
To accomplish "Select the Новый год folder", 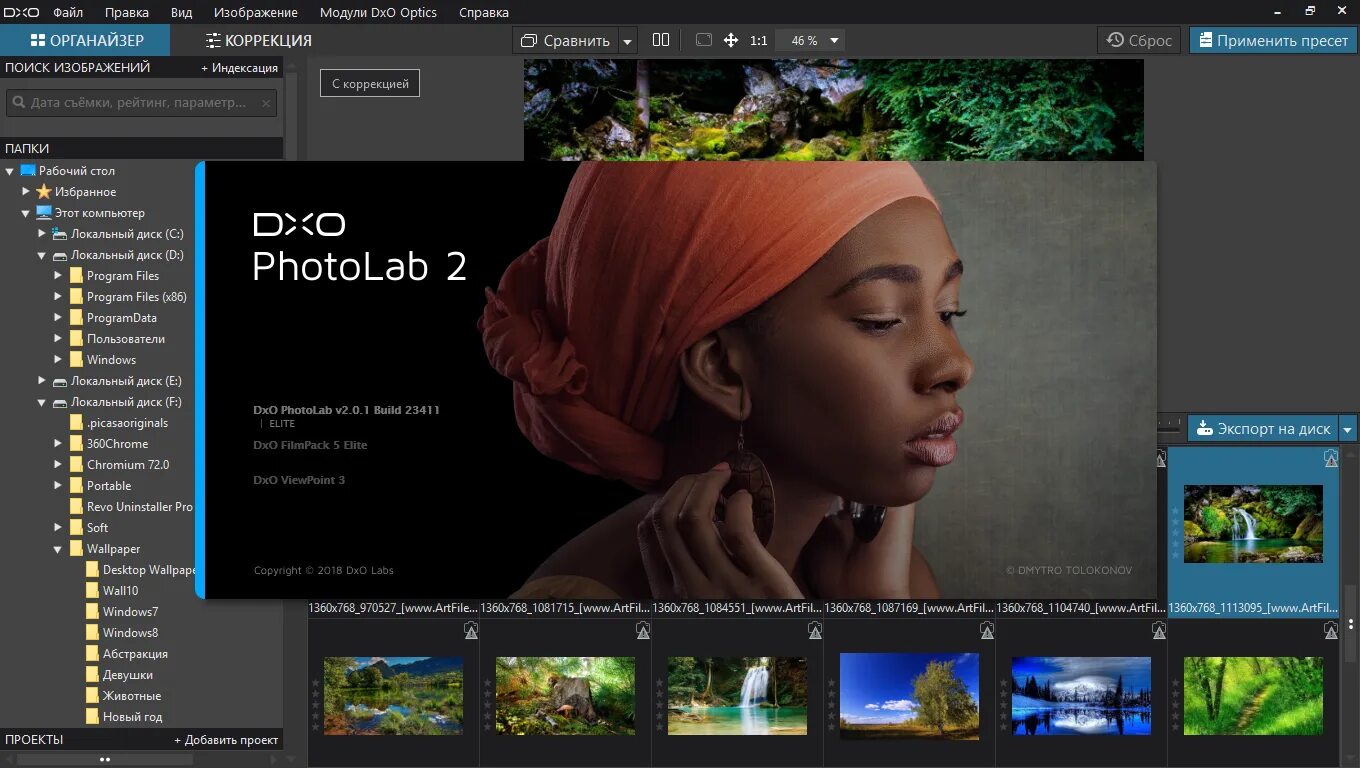I will coord(132,717).
